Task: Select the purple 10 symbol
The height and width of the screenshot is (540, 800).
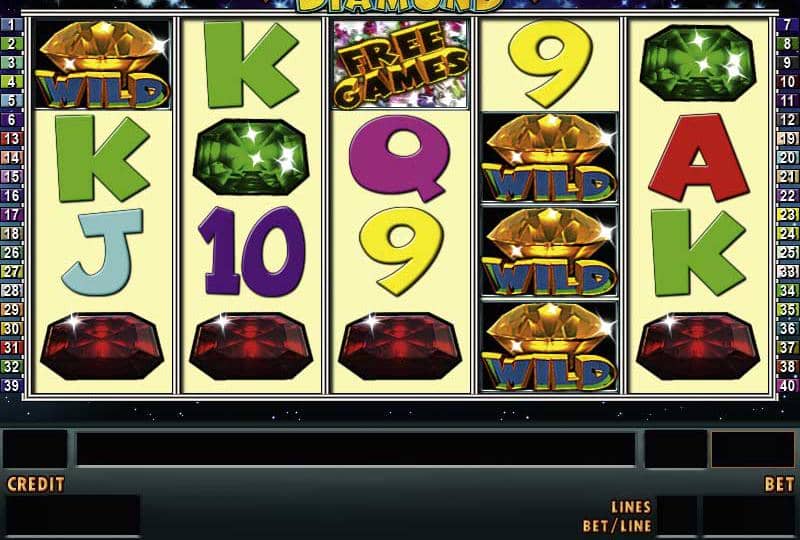Action: 252,252
